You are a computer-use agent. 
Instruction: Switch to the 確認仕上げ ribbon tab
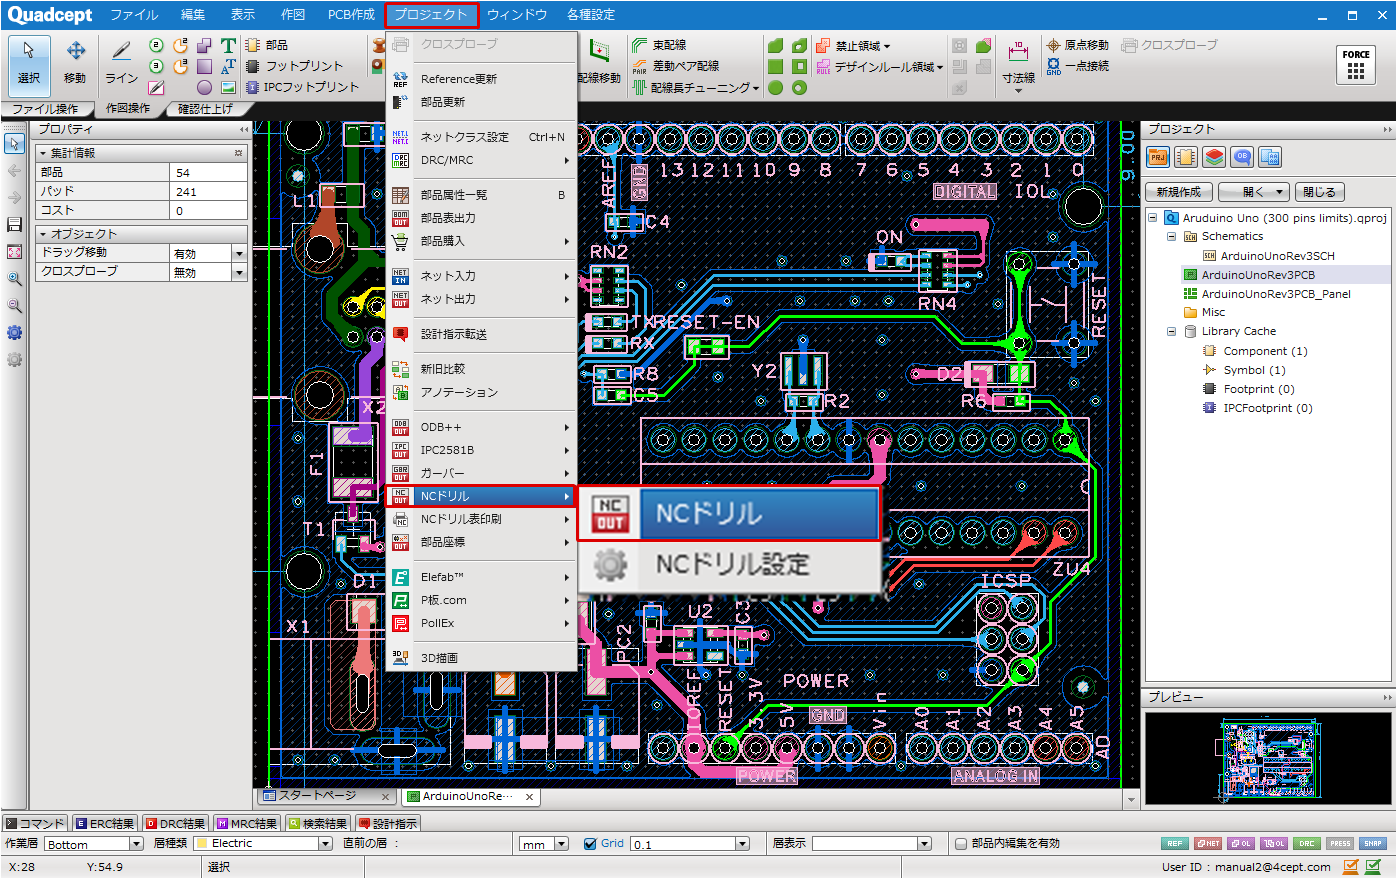pyautogui.click(x=205, y=109)
